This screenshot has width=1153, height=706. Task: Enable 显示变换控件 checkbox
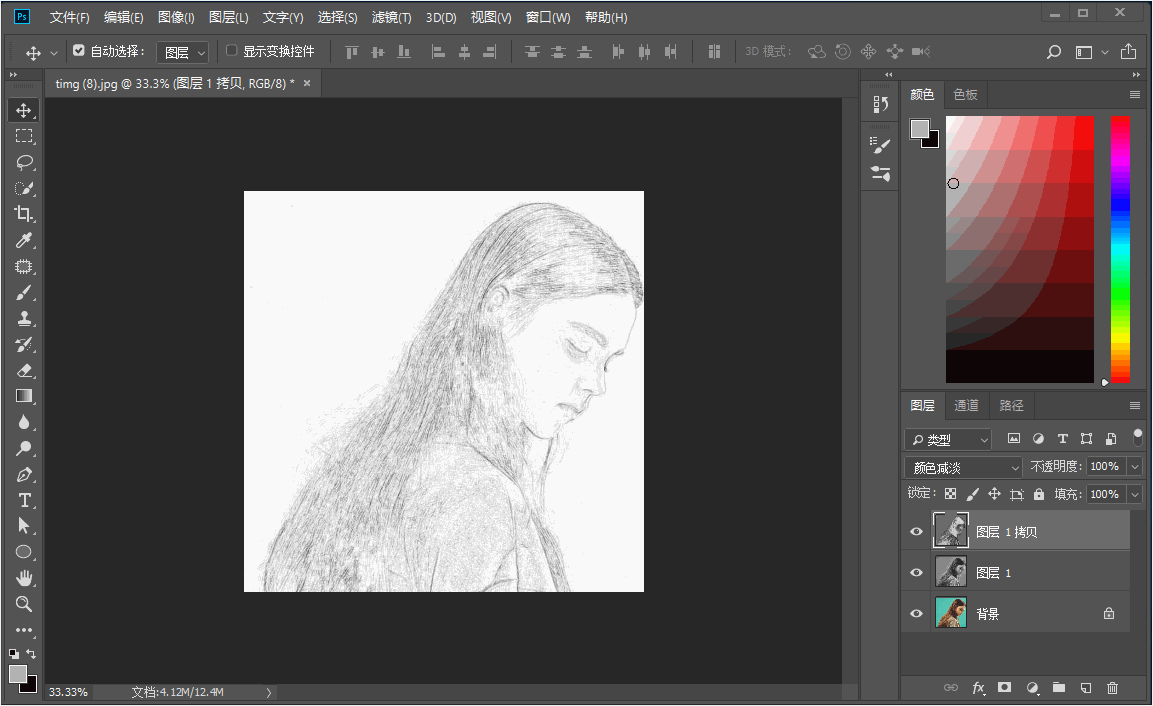(x=232, y=51)
